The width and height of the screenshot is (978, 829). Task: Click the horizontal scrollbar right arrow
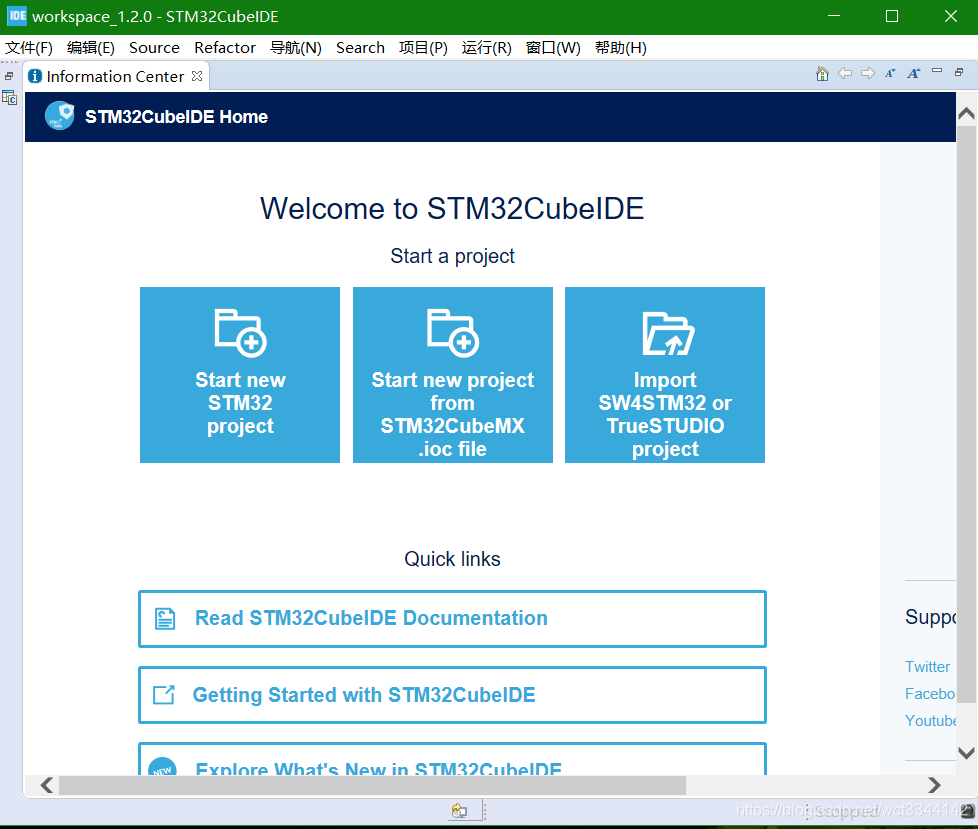(x=934, y=785)
